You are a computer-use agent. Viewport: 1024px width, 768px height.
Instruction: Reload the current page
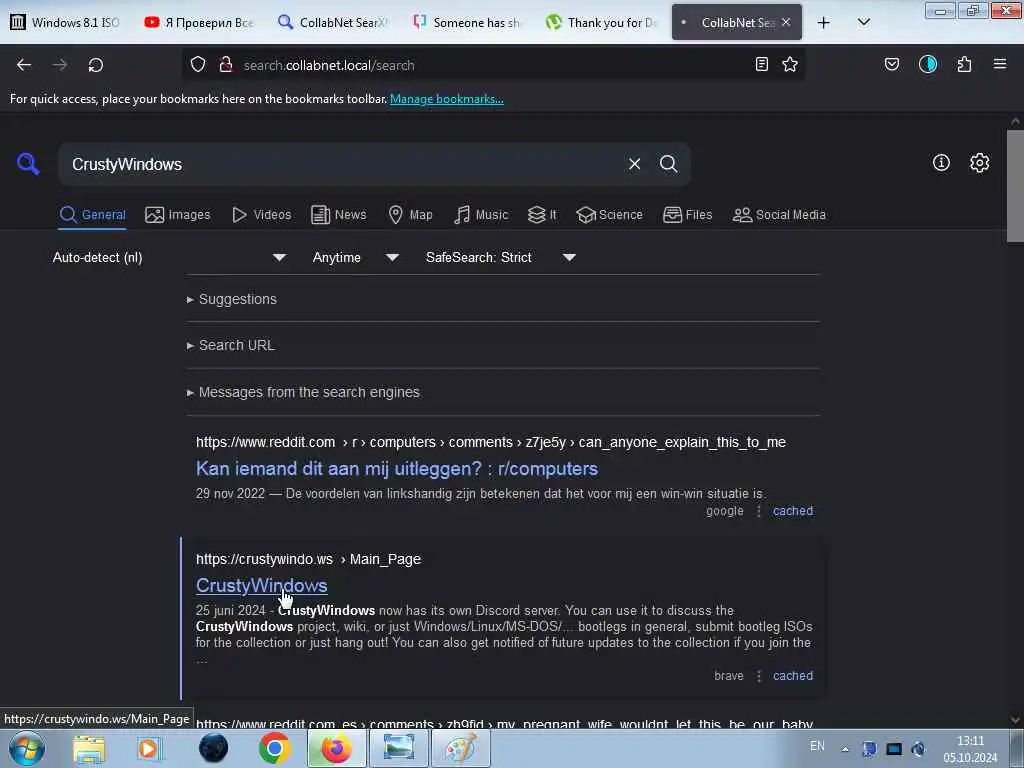pyautogui.click(x=95, y=65)
